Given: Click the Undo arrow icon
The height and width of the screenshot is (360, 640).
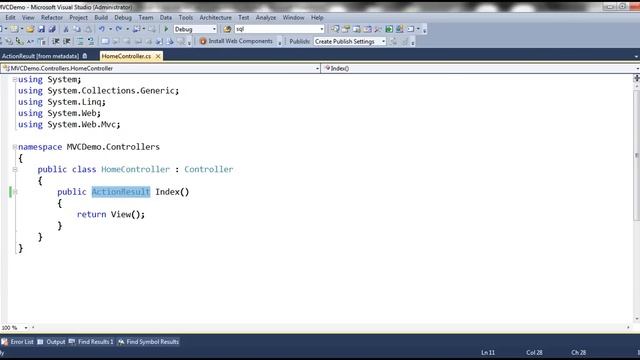Looking at the screenshot, I should tap(102, 29).
